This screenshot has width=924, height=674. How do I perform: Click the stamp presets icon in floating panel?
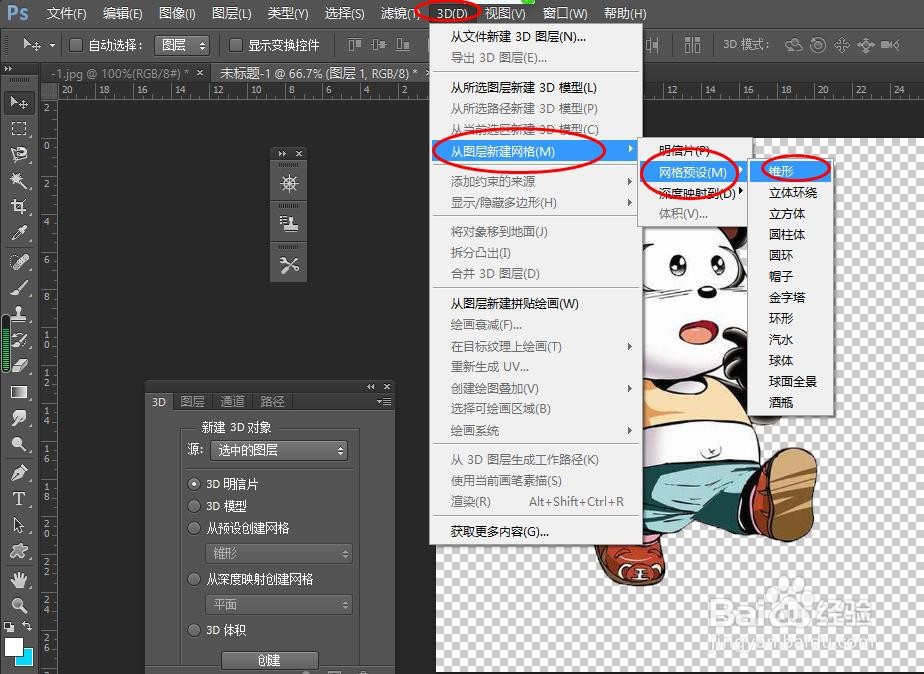[x=289, y=223]
